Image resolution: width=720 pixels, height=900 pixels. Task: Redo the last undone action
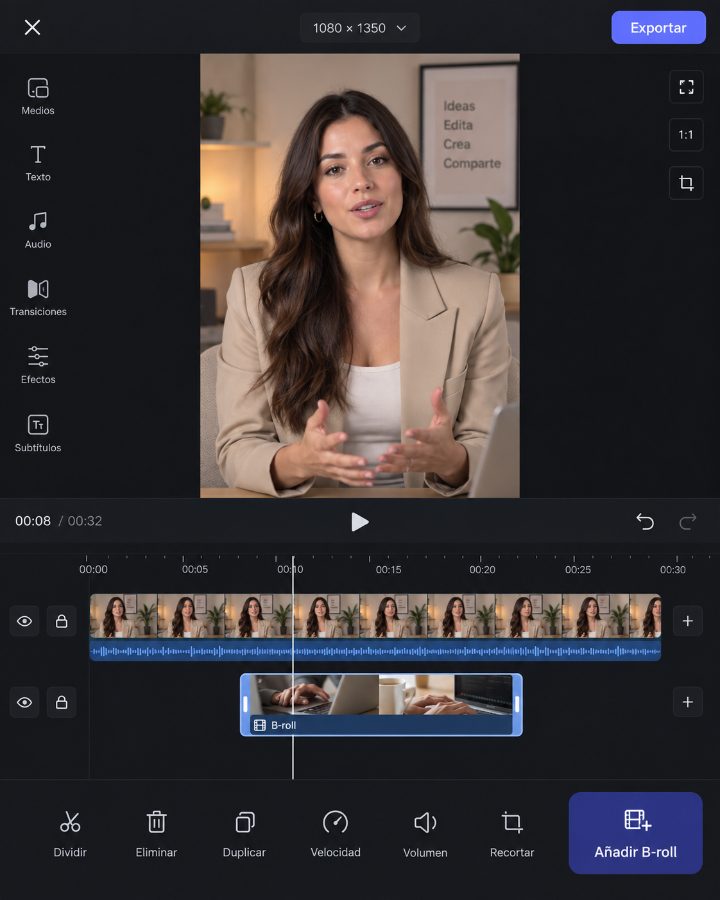point(687,521)
